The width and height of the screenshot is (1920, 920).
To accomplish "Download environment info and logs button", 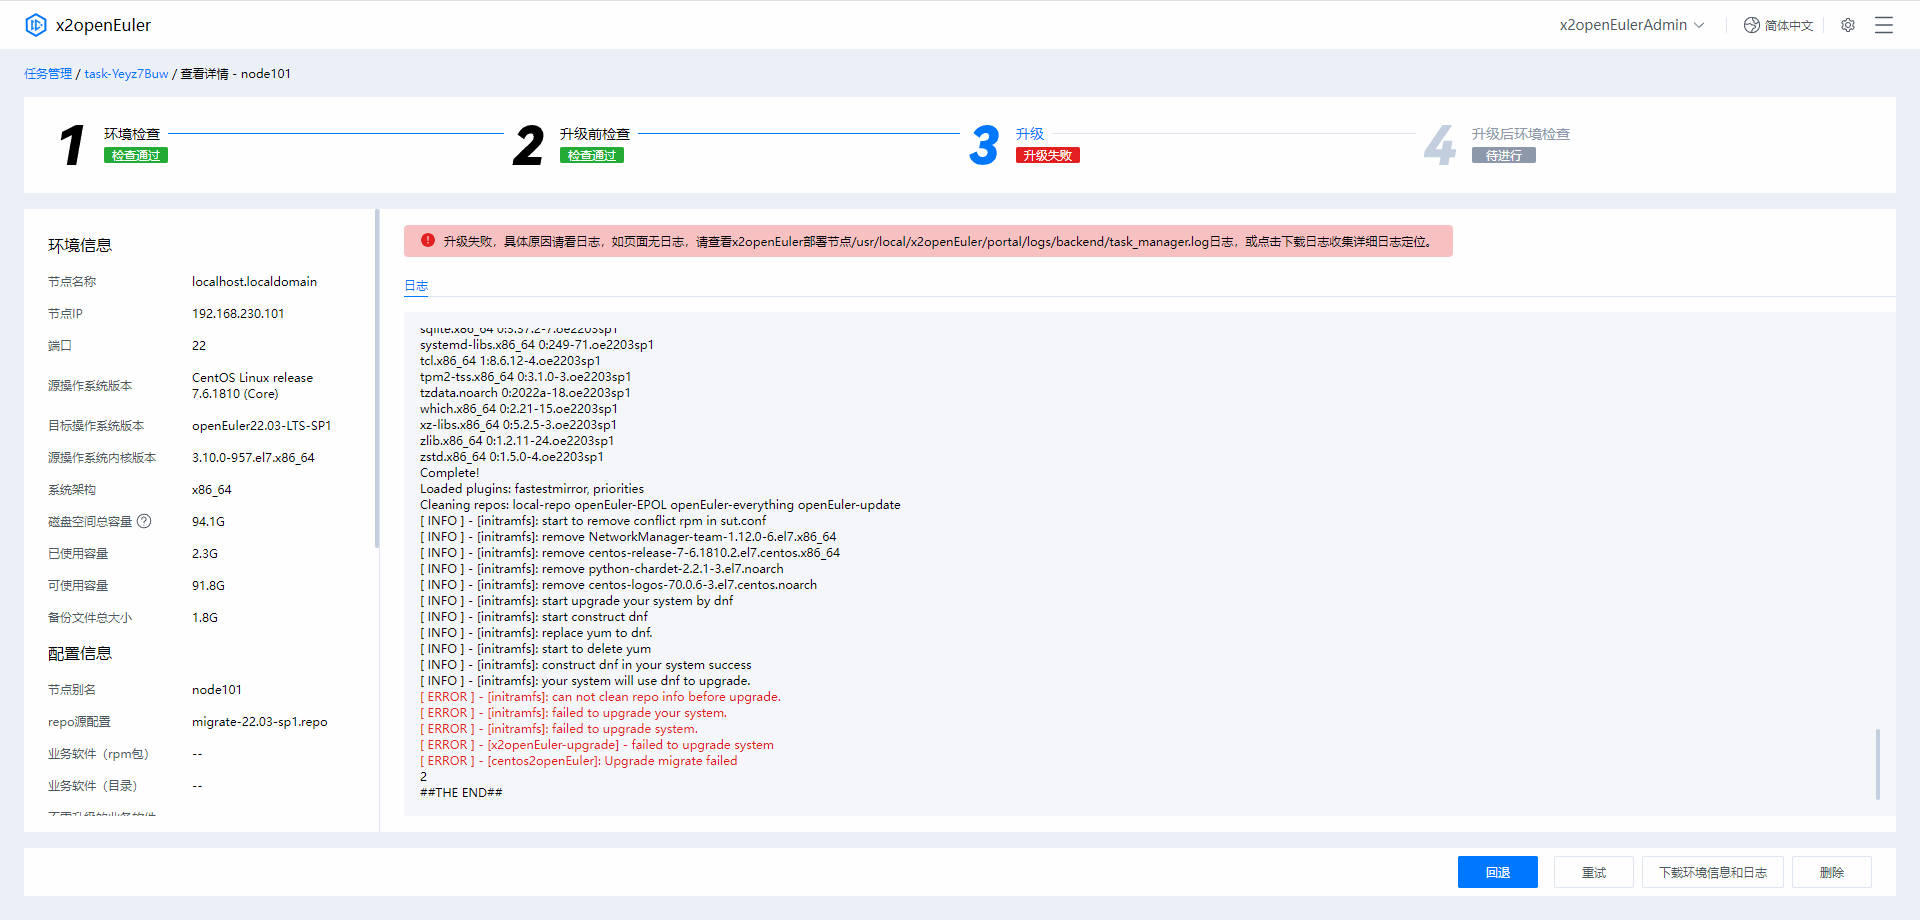I will 1713,872.
